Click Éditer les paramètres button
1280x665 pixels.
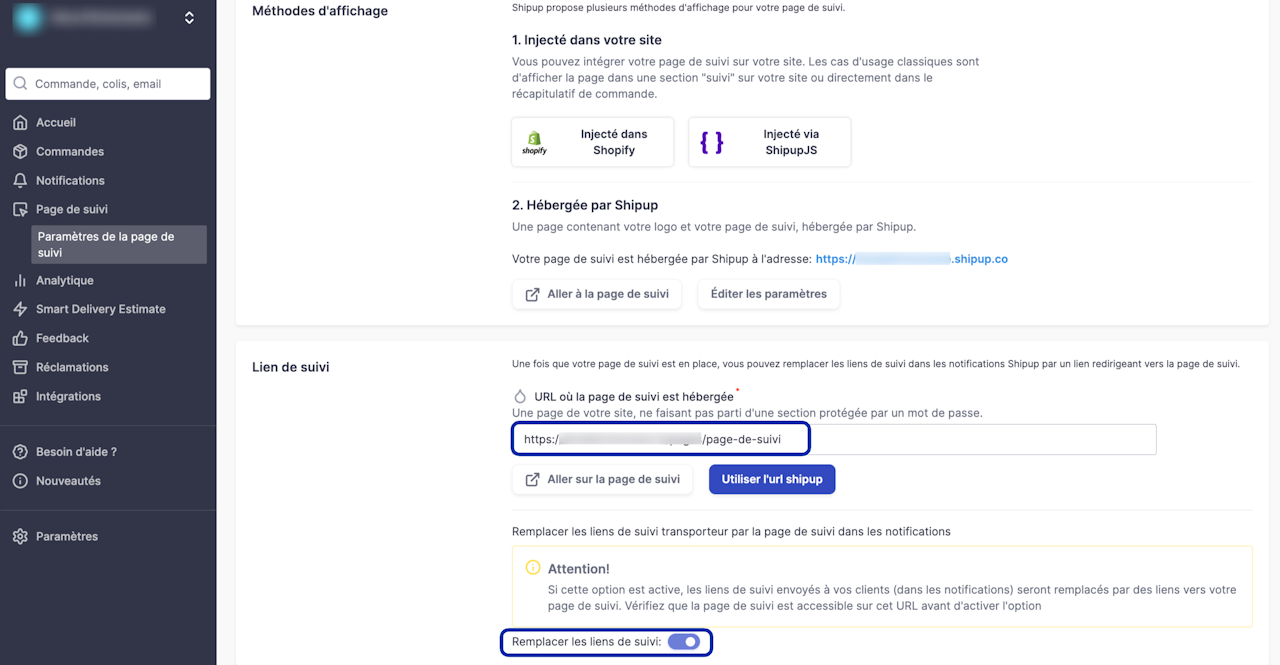(x=768, y=295)
